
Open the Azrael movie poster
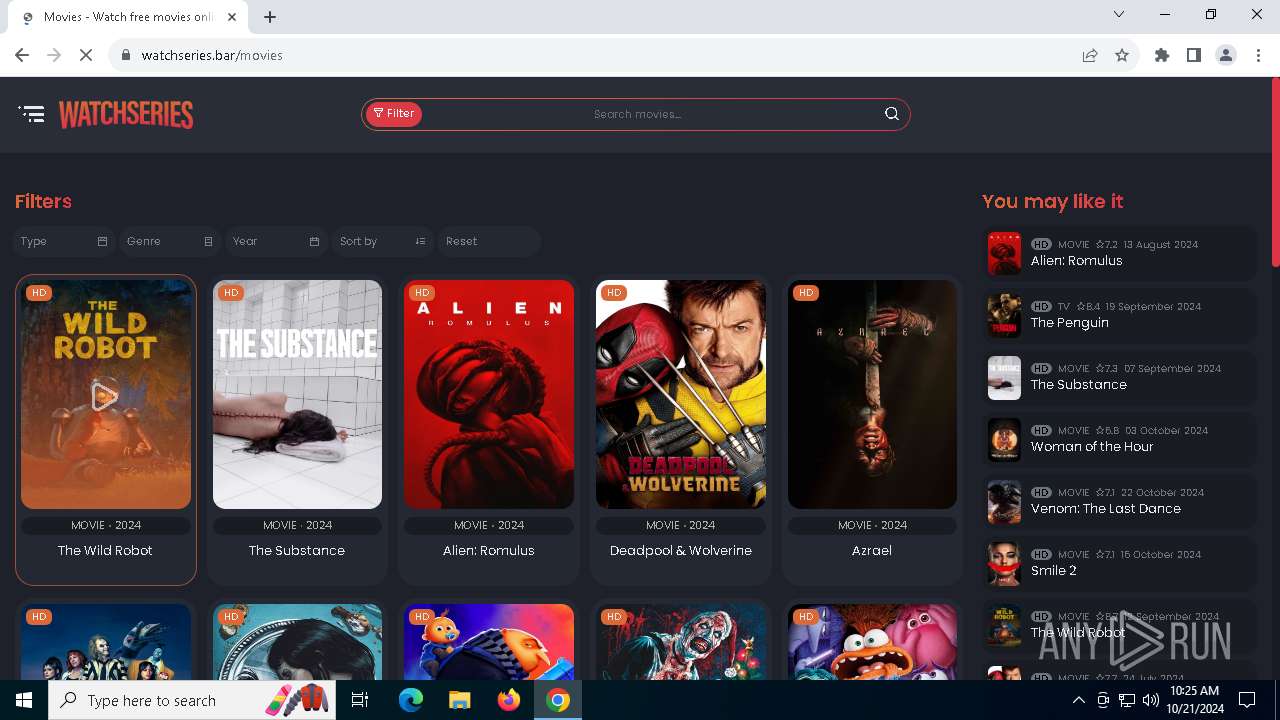tap(872, 394)
